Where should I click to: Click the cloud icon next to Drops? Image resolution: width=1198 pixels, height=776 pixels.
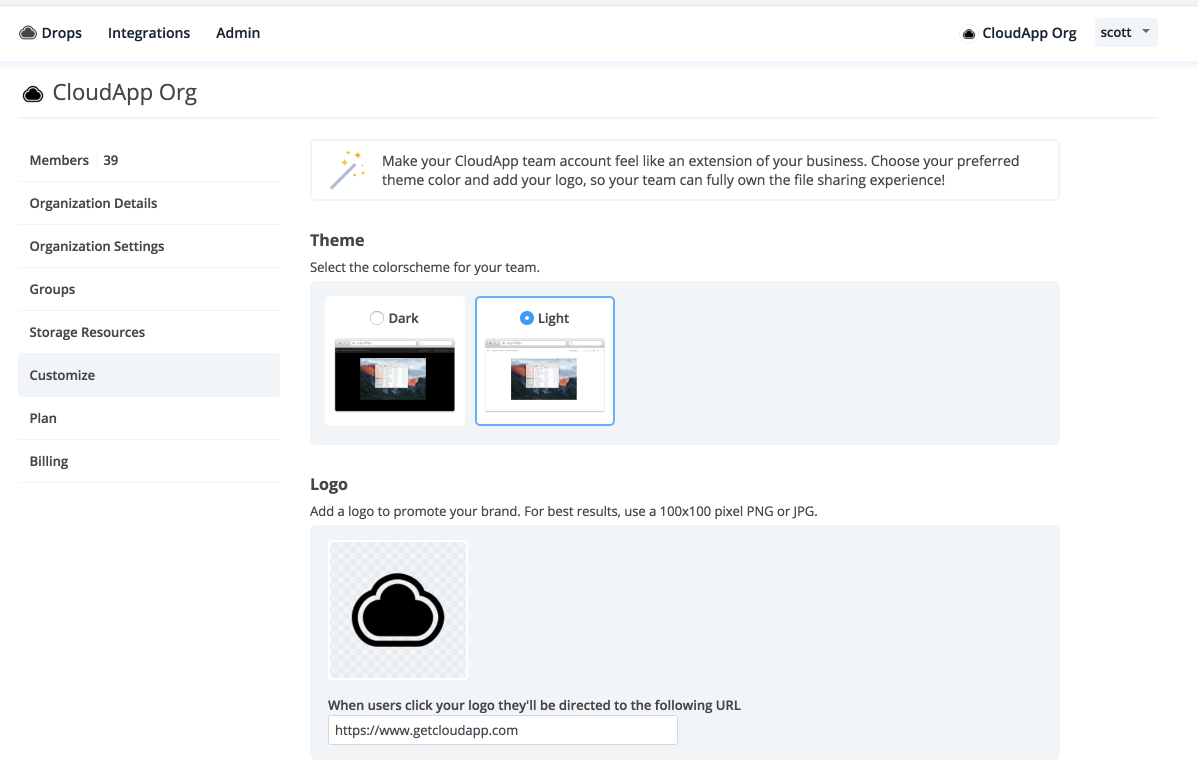pos(28,32)
